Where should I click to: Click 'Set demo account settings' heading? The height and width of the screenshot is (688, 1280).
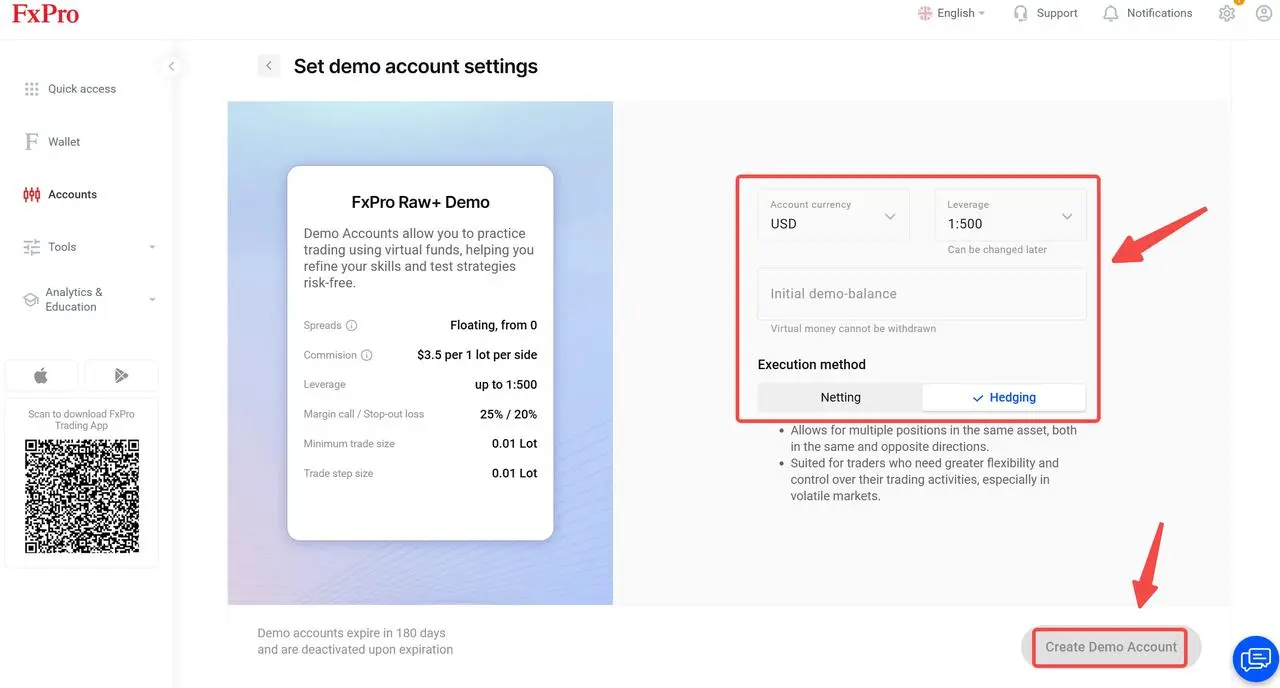415,67
